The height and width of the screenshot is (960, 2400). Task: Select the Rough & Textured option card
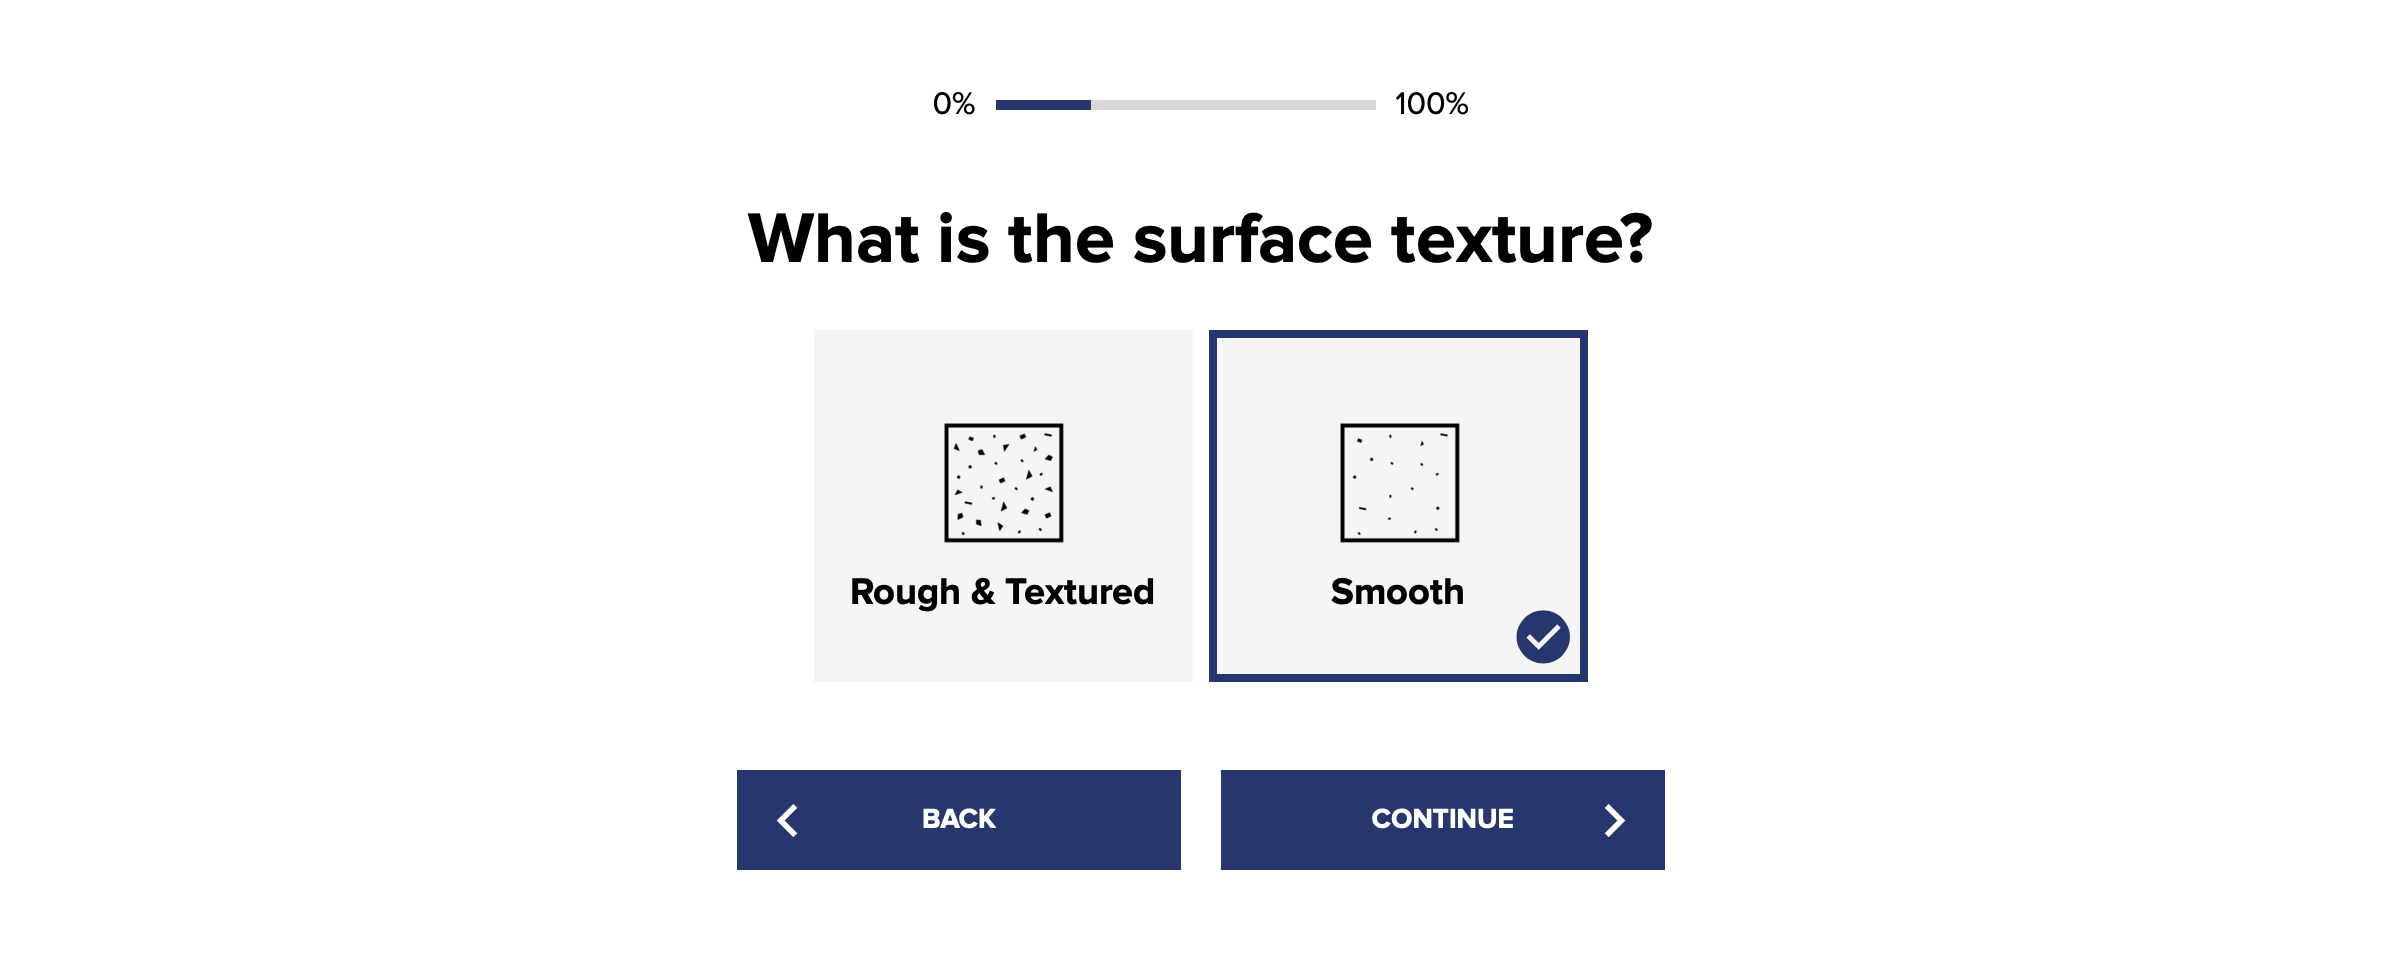(1003, 506)
